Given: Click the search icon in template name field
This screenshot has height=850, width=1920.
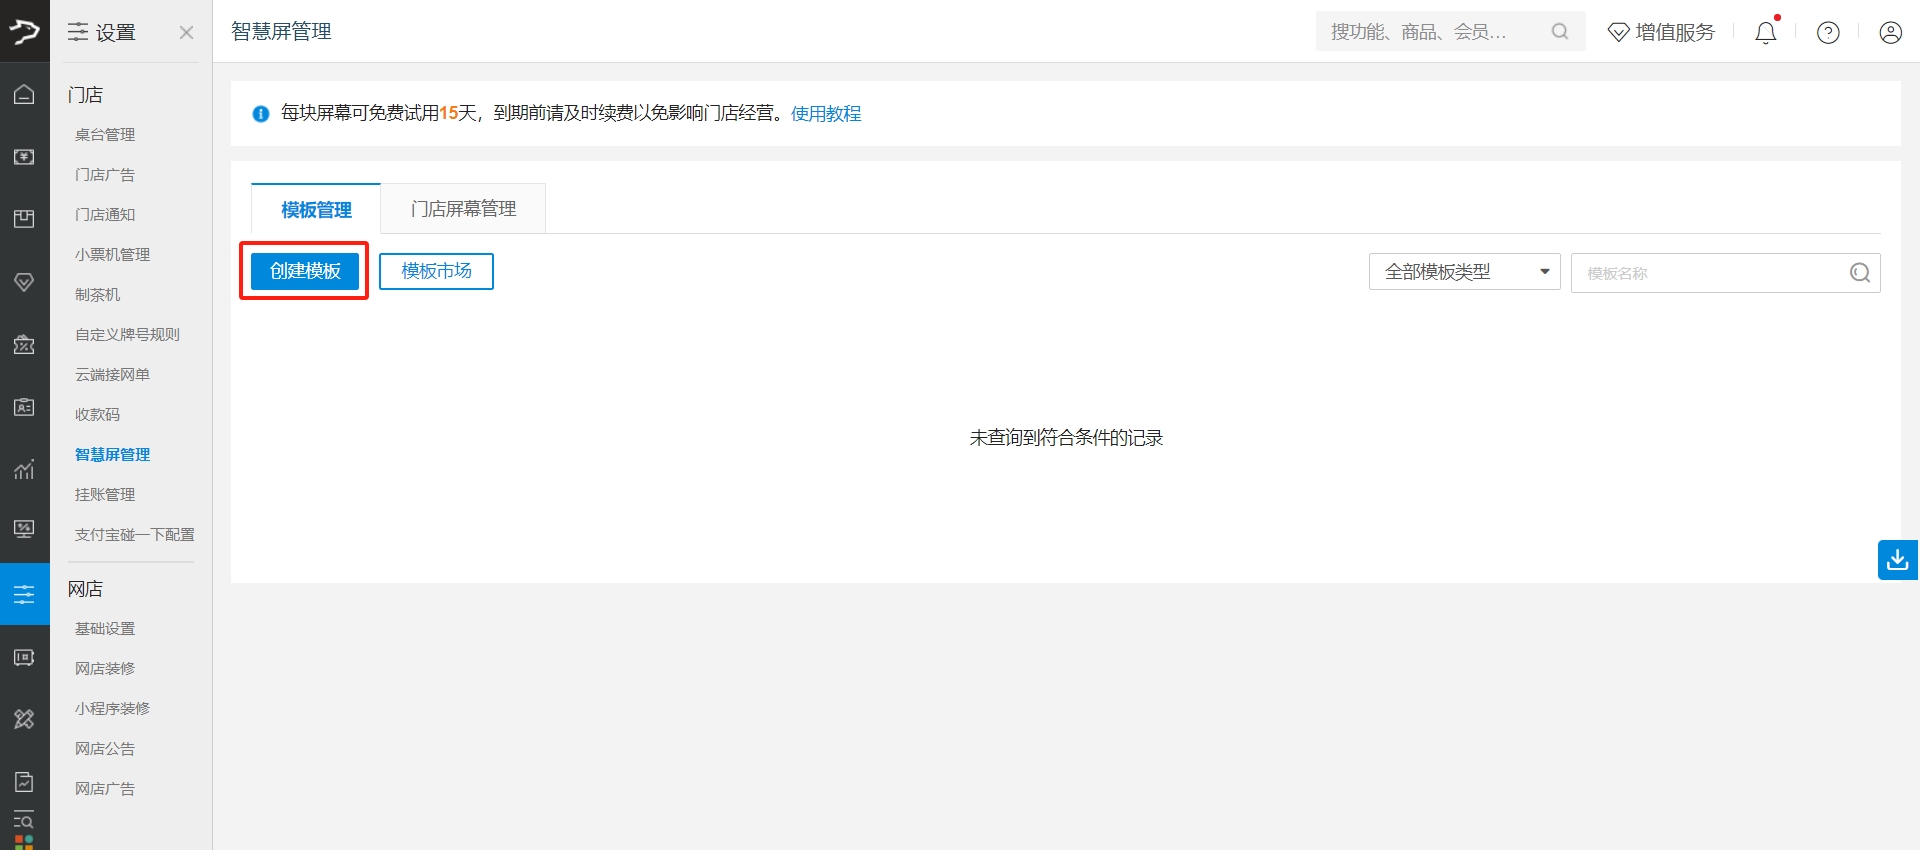Looking at the screenshot, I should [1859, 273].
